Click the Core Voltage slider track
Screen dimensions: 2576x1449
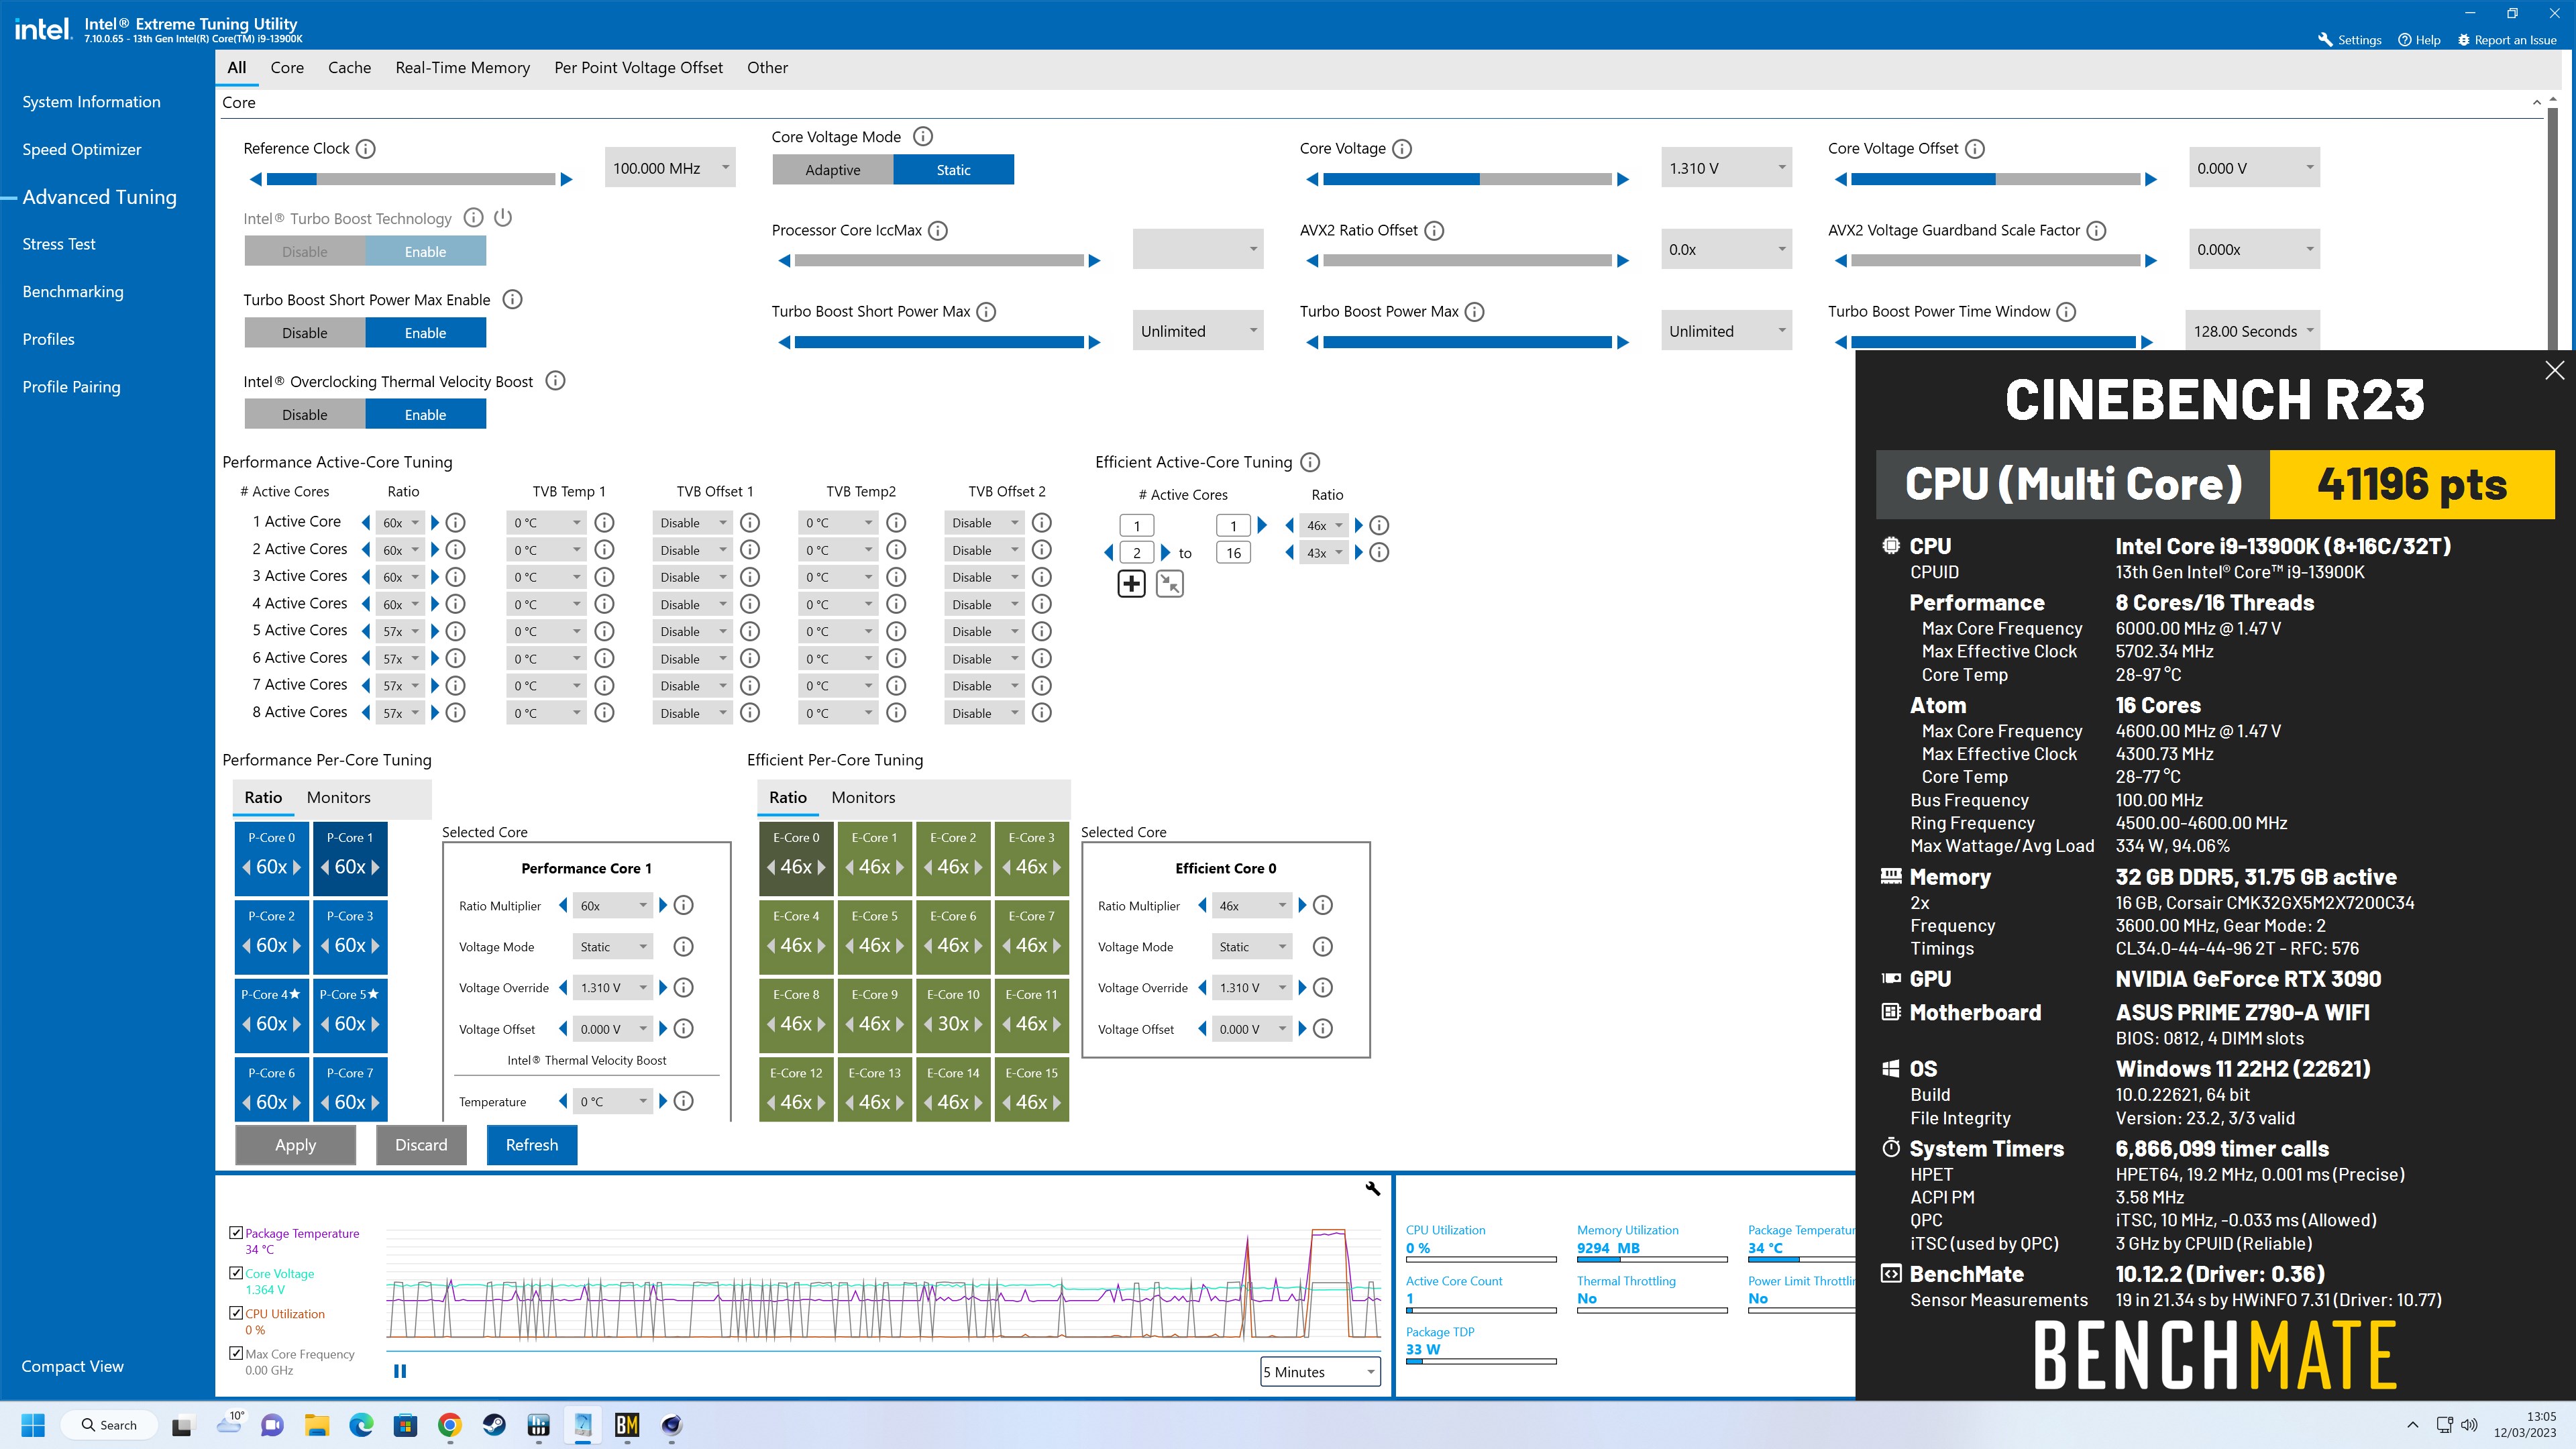(1467, 179)
